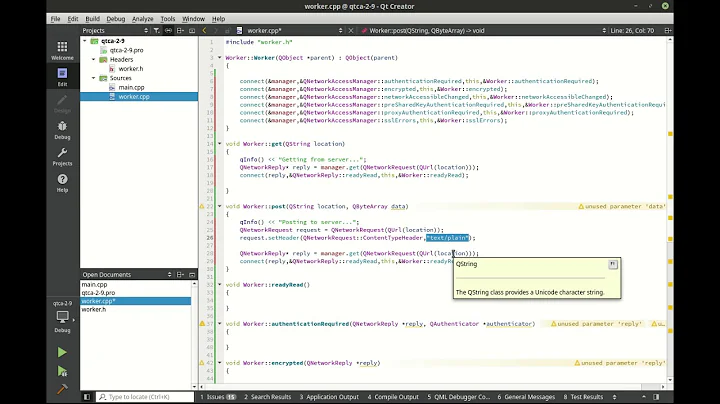Show the General Messages pane
Viewport: 720px width, 404px height.
[x=526, y=397]
